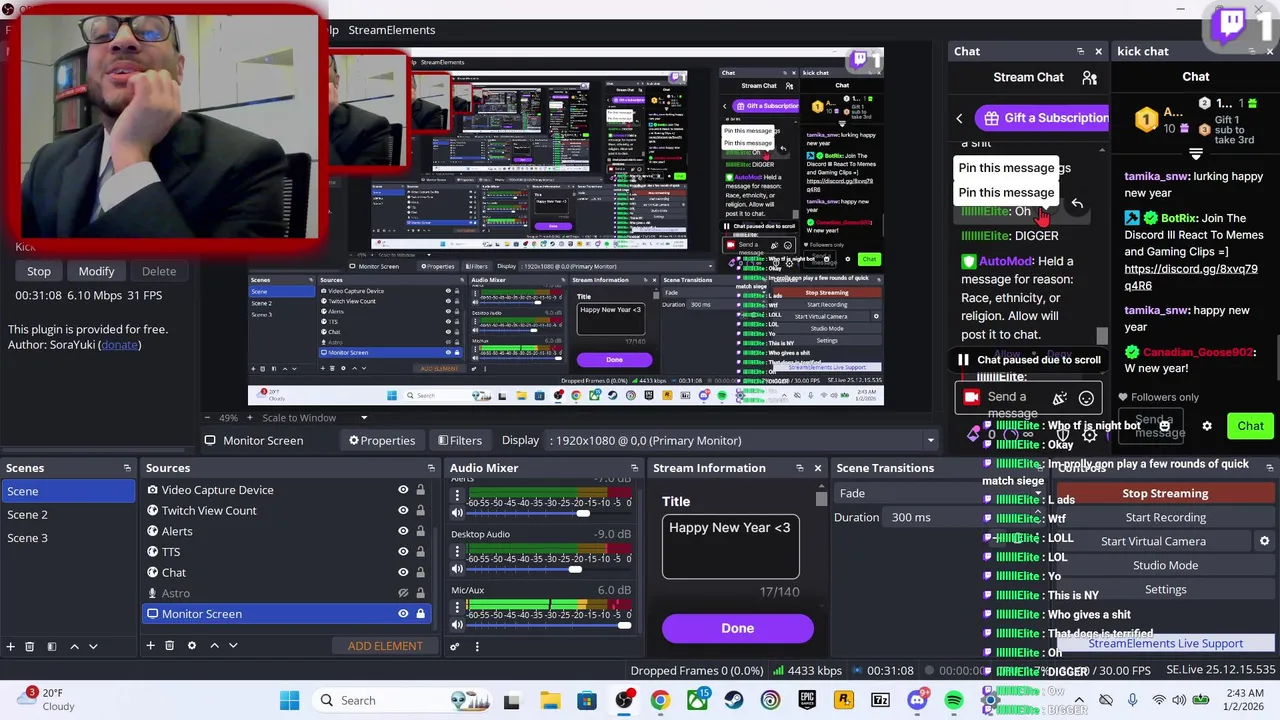This screenshot has width=1280, height=720.
Task: Open Steam from the taskbar
Action: click(734, 700)
